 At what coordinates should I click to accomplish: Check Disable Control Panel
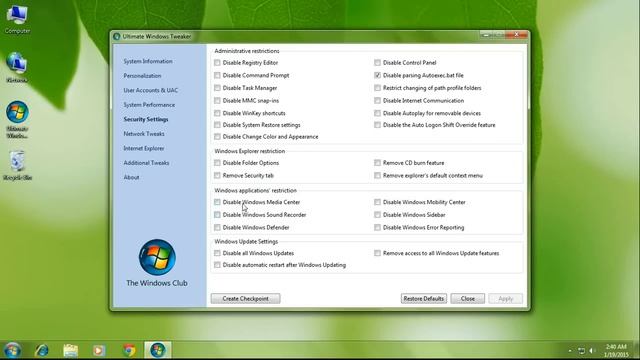[377, 62]
